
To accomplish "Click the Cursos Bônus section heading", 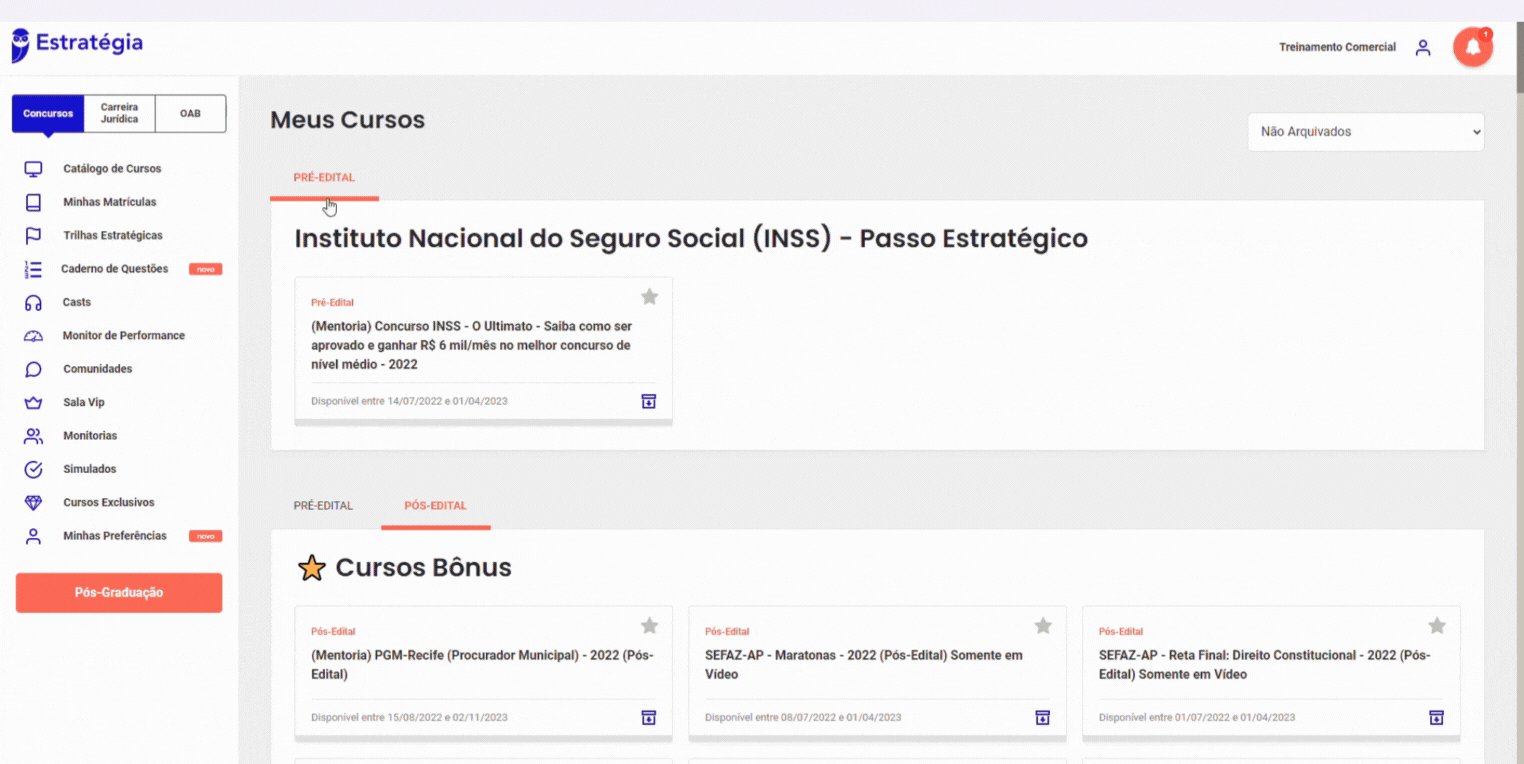I will tap(423, 568).
